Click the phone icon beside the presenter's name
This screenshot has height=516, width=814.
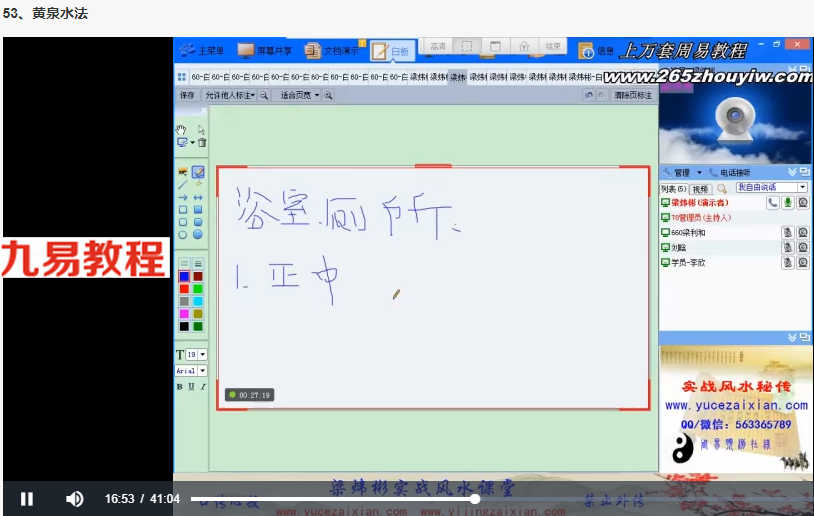pos(772,202)
